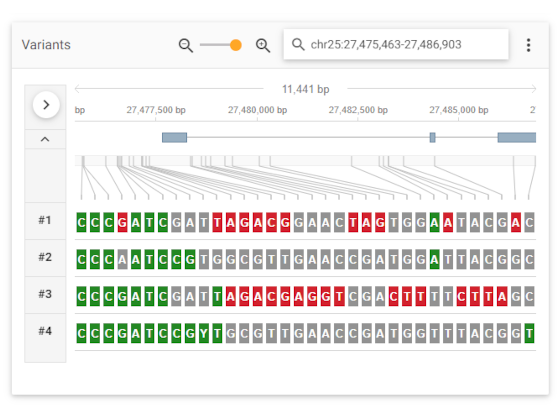
Task: Select haplotype row #2 label
Action: tap(45, 257)
